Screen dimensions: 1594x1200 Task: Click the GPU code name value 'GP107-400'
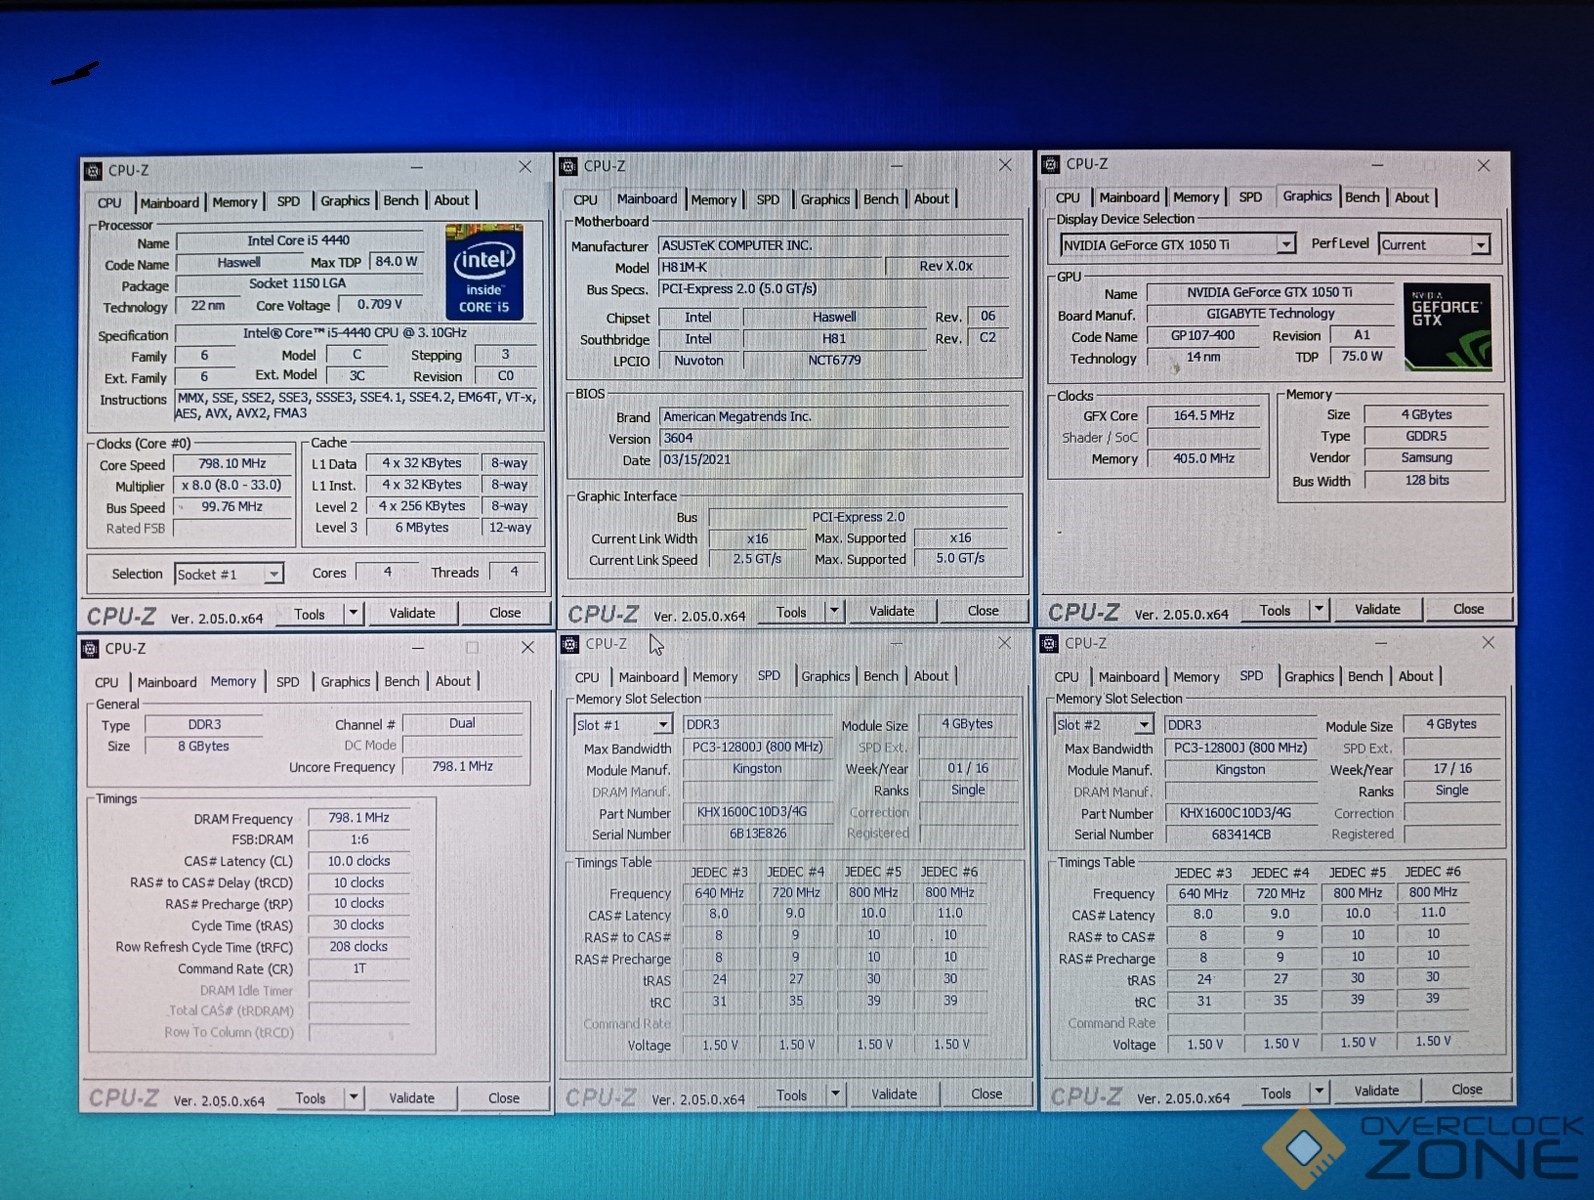pos(1203,336)
